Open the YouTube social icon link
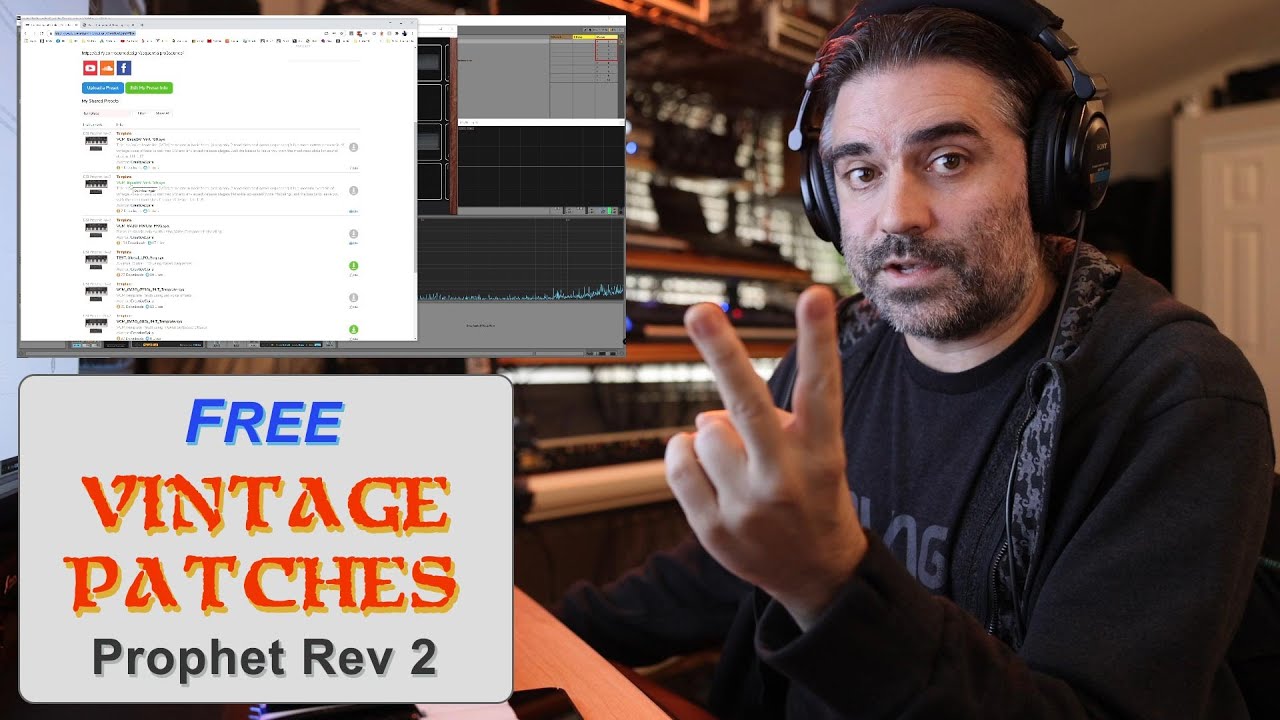Image resolution: width=1280 pixels, height=720 pixels. 90,68
